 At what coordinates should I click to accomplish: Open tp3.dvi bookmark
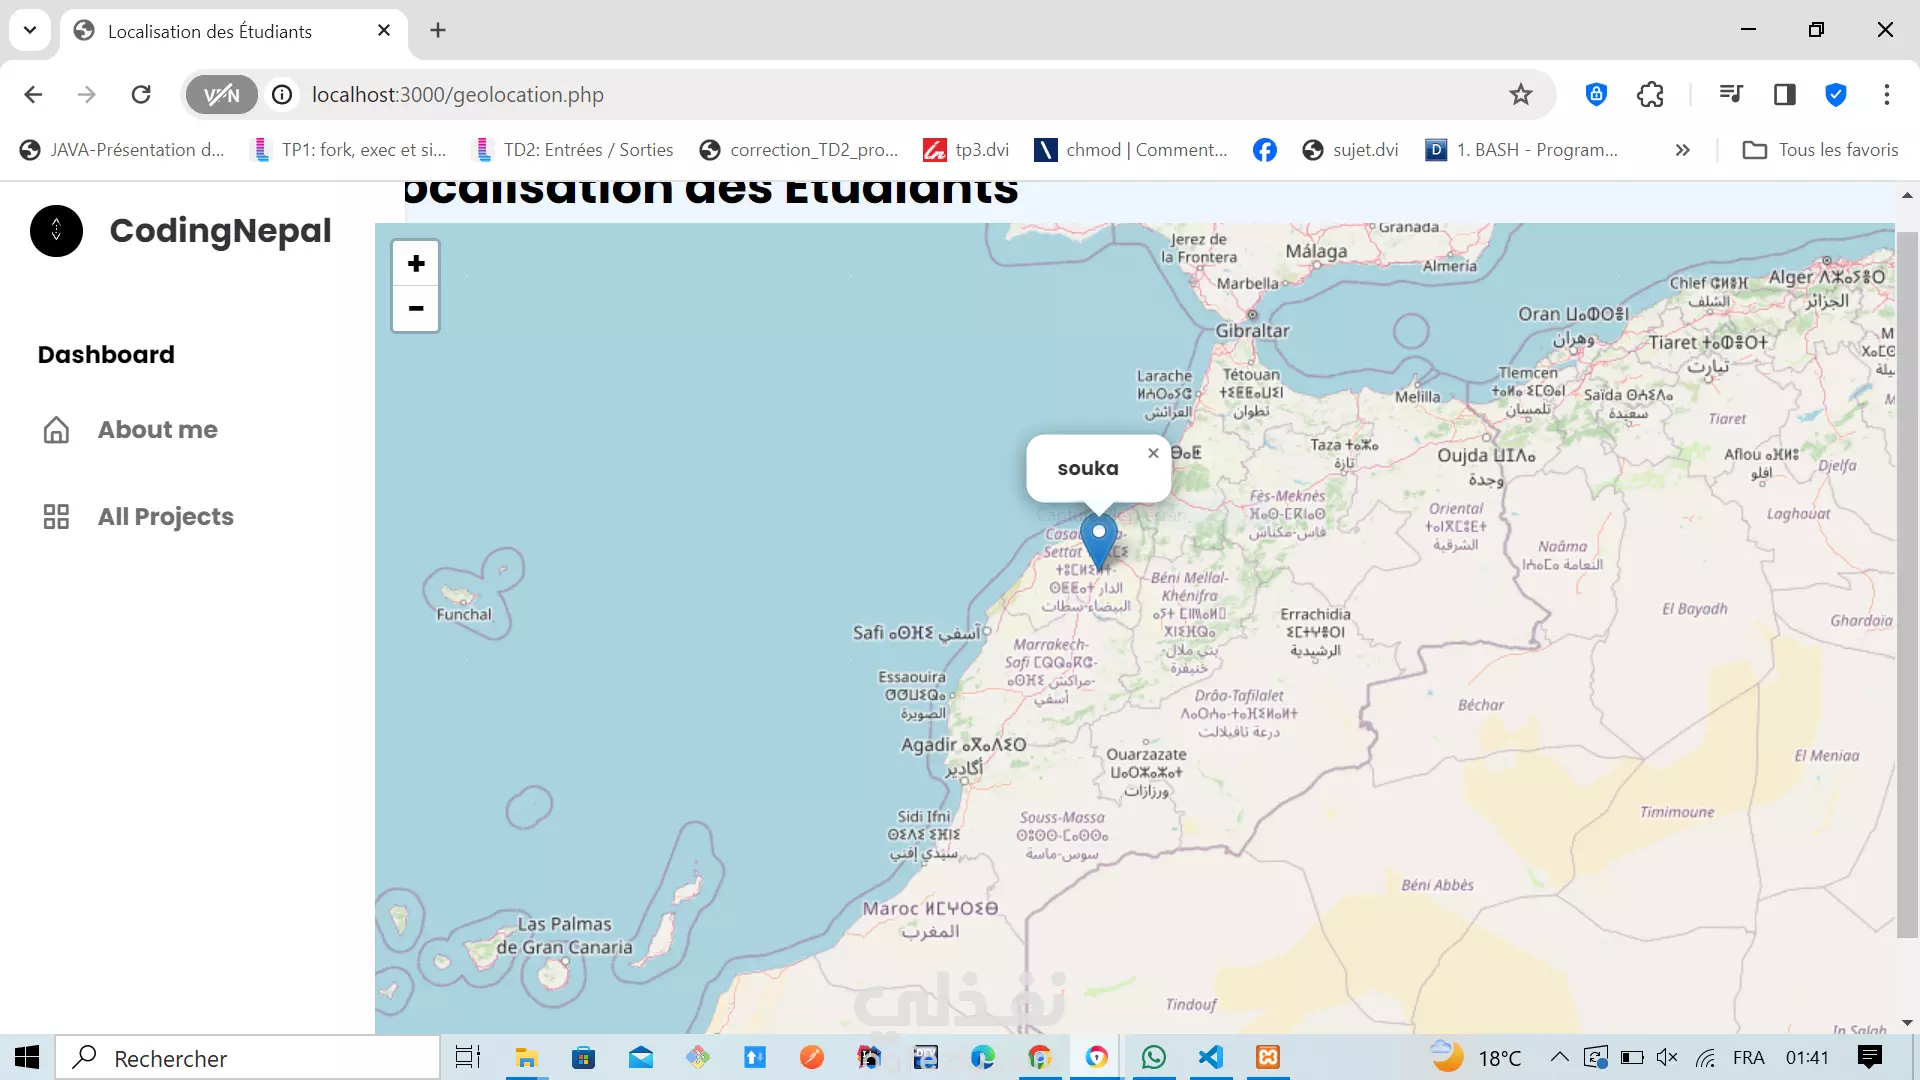(966, 150)
